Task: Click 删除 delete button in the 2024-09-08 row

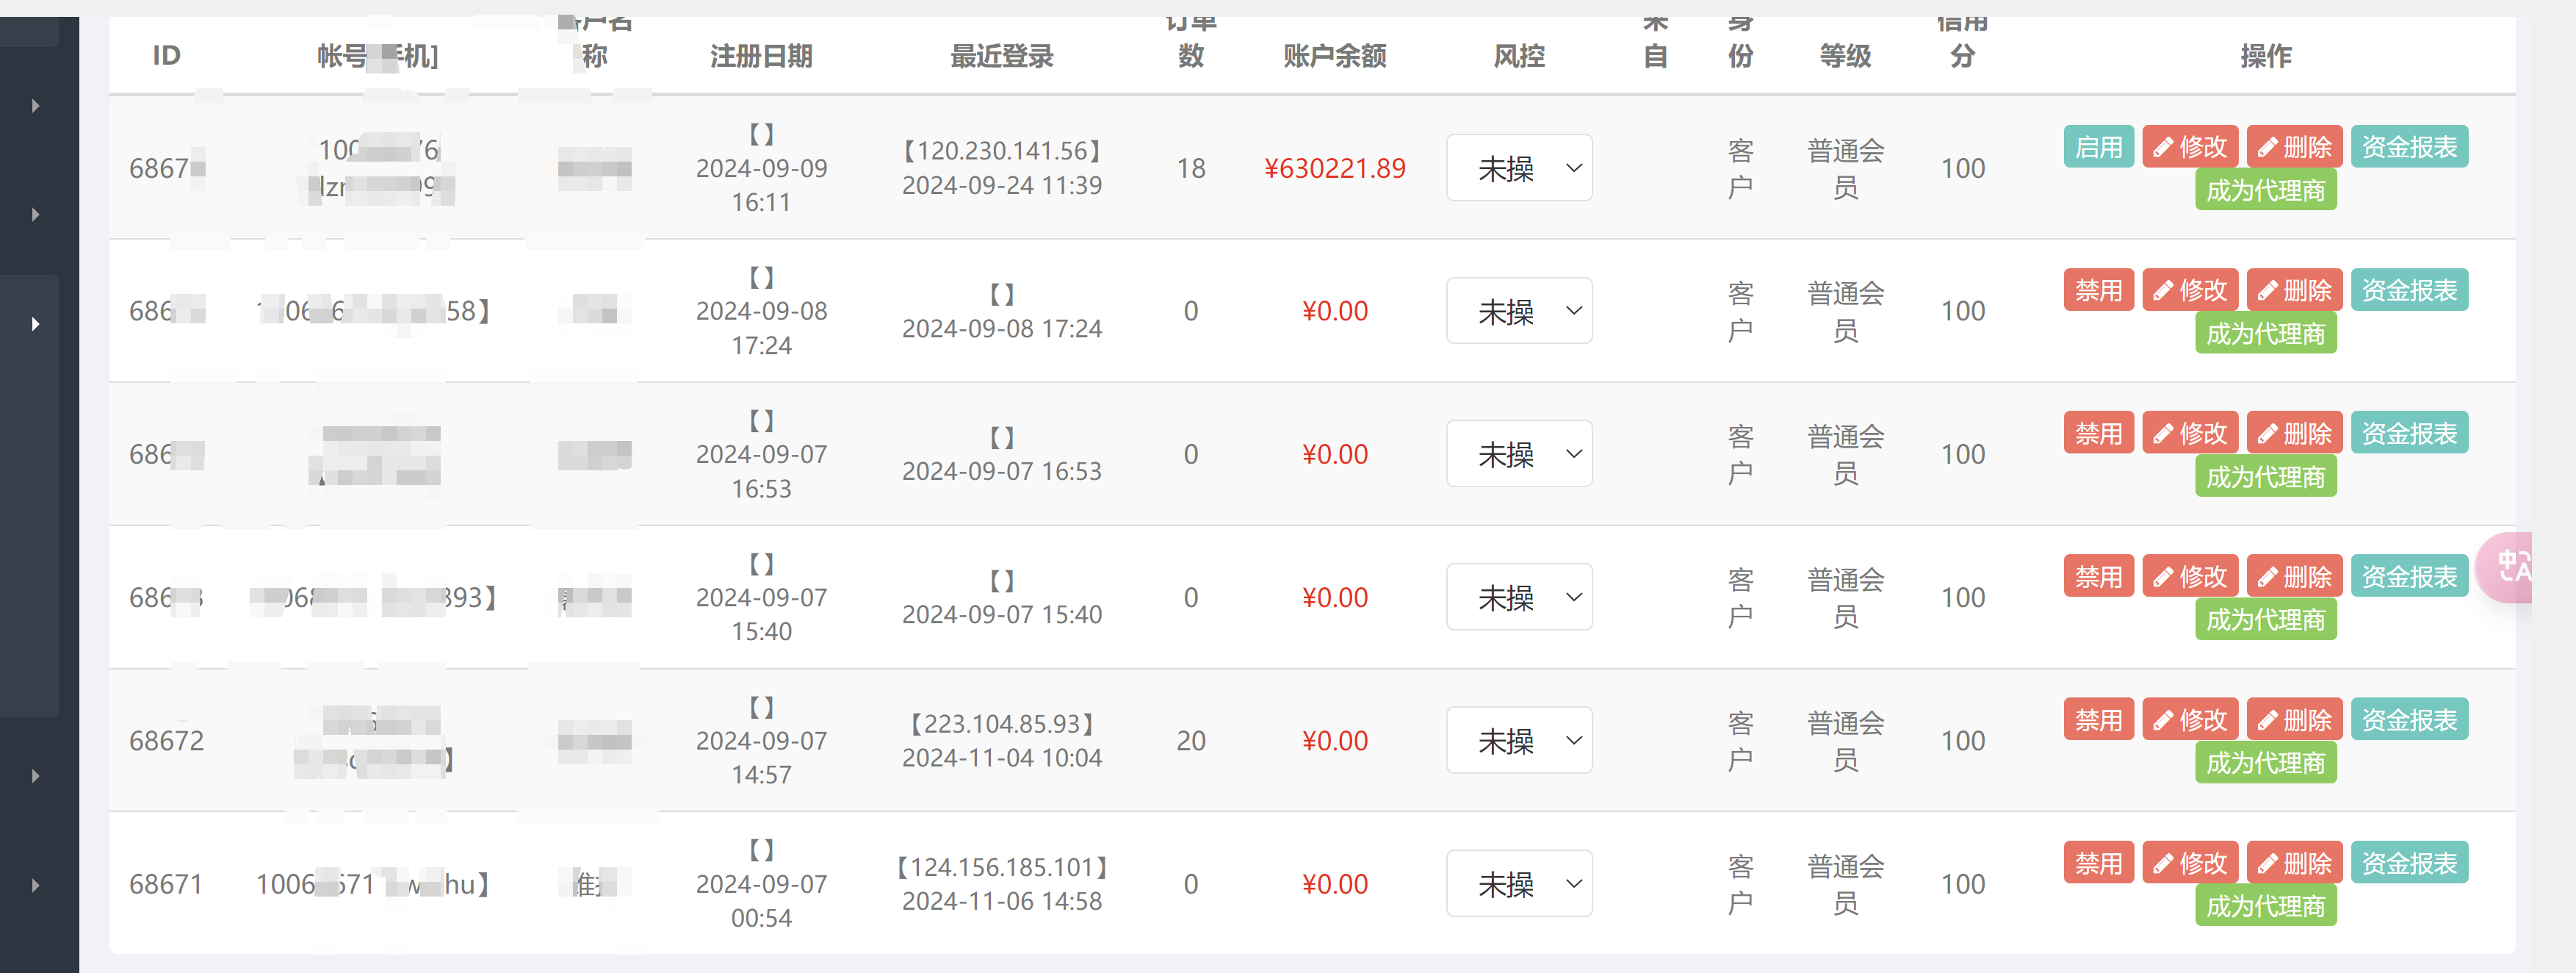Action: pyautogui.click(x=2294, y=290)
